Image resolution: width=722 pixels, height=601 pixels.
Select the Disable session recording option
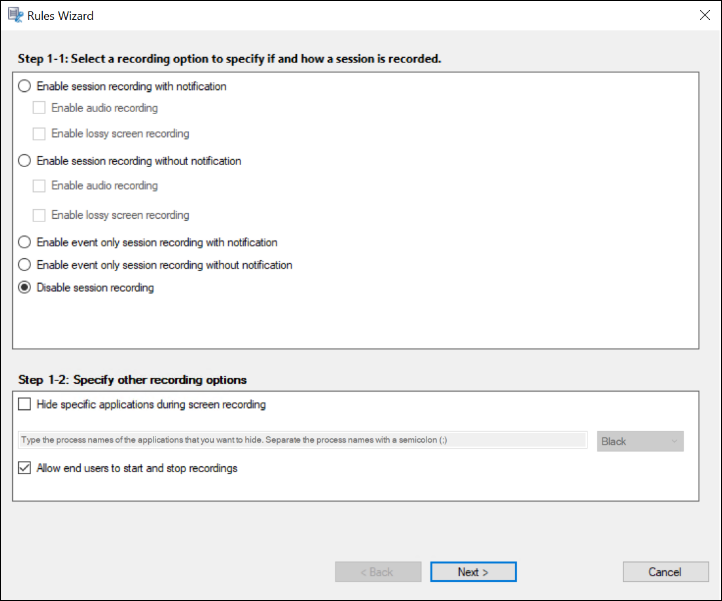(x=25, y=288)
